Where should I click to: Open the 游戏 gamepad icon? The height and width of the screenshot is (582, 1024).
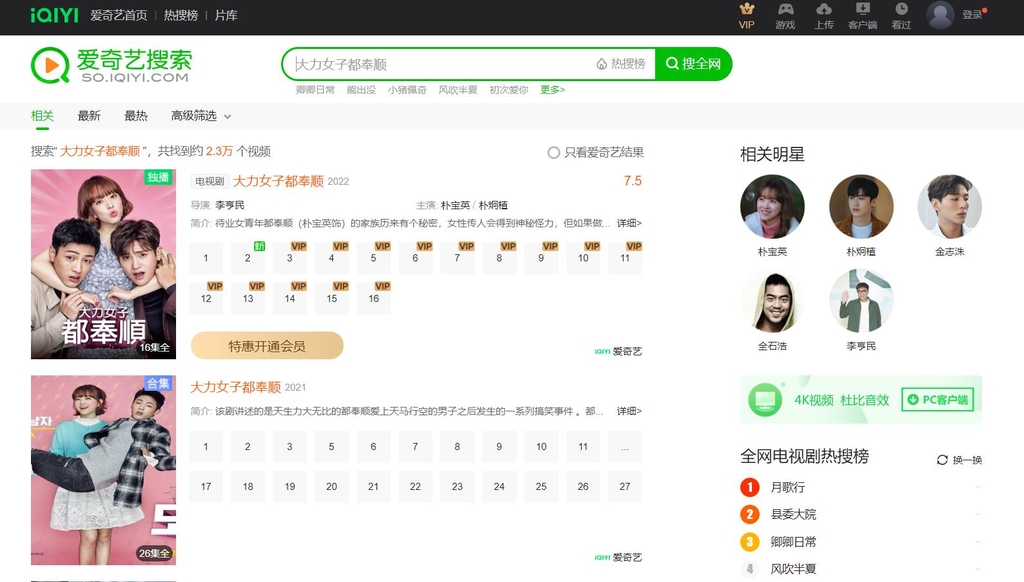pyautogui.click(x=786, y=9)
